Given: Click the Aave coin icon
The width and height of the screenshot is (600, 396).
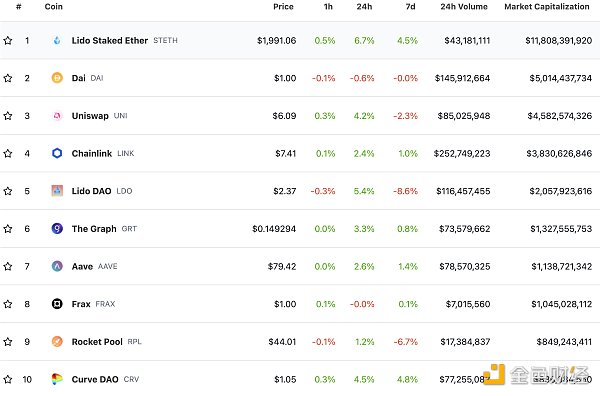Looking at the screenshot, I should point(57,266).
